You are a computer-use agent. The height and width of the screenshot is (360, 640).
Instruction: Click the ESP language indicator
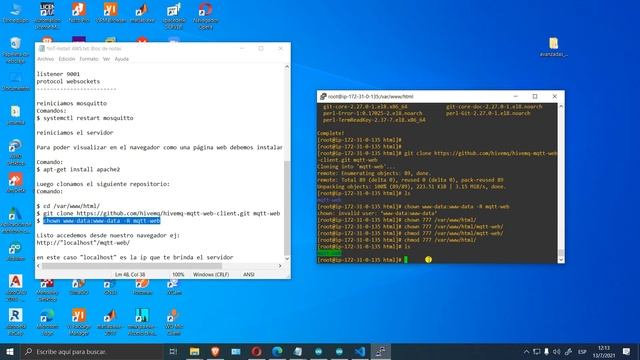(582, 351)
